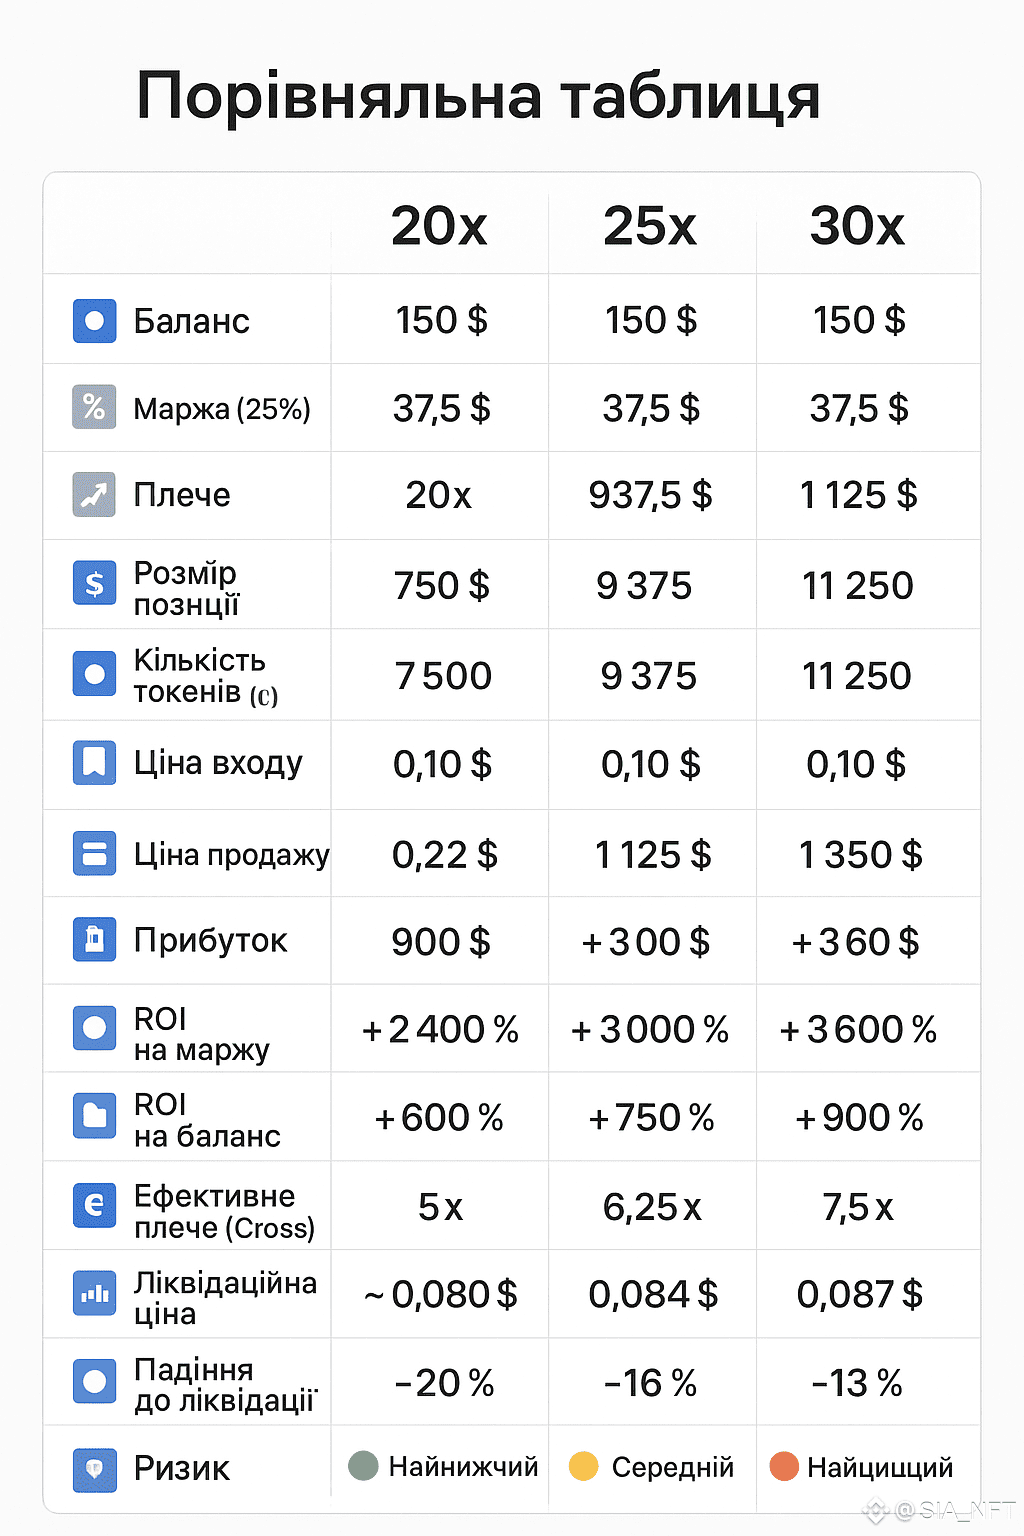The height and width of the screenshot is (1536, 1024).
Task: Click the arrow chart icon next to Плече
Action: pyautogui.click(x=94, y=494)
